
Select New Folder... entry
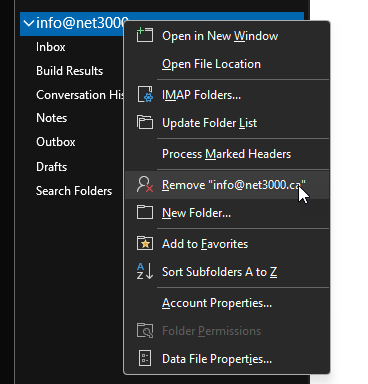click(x=227, y=213)
